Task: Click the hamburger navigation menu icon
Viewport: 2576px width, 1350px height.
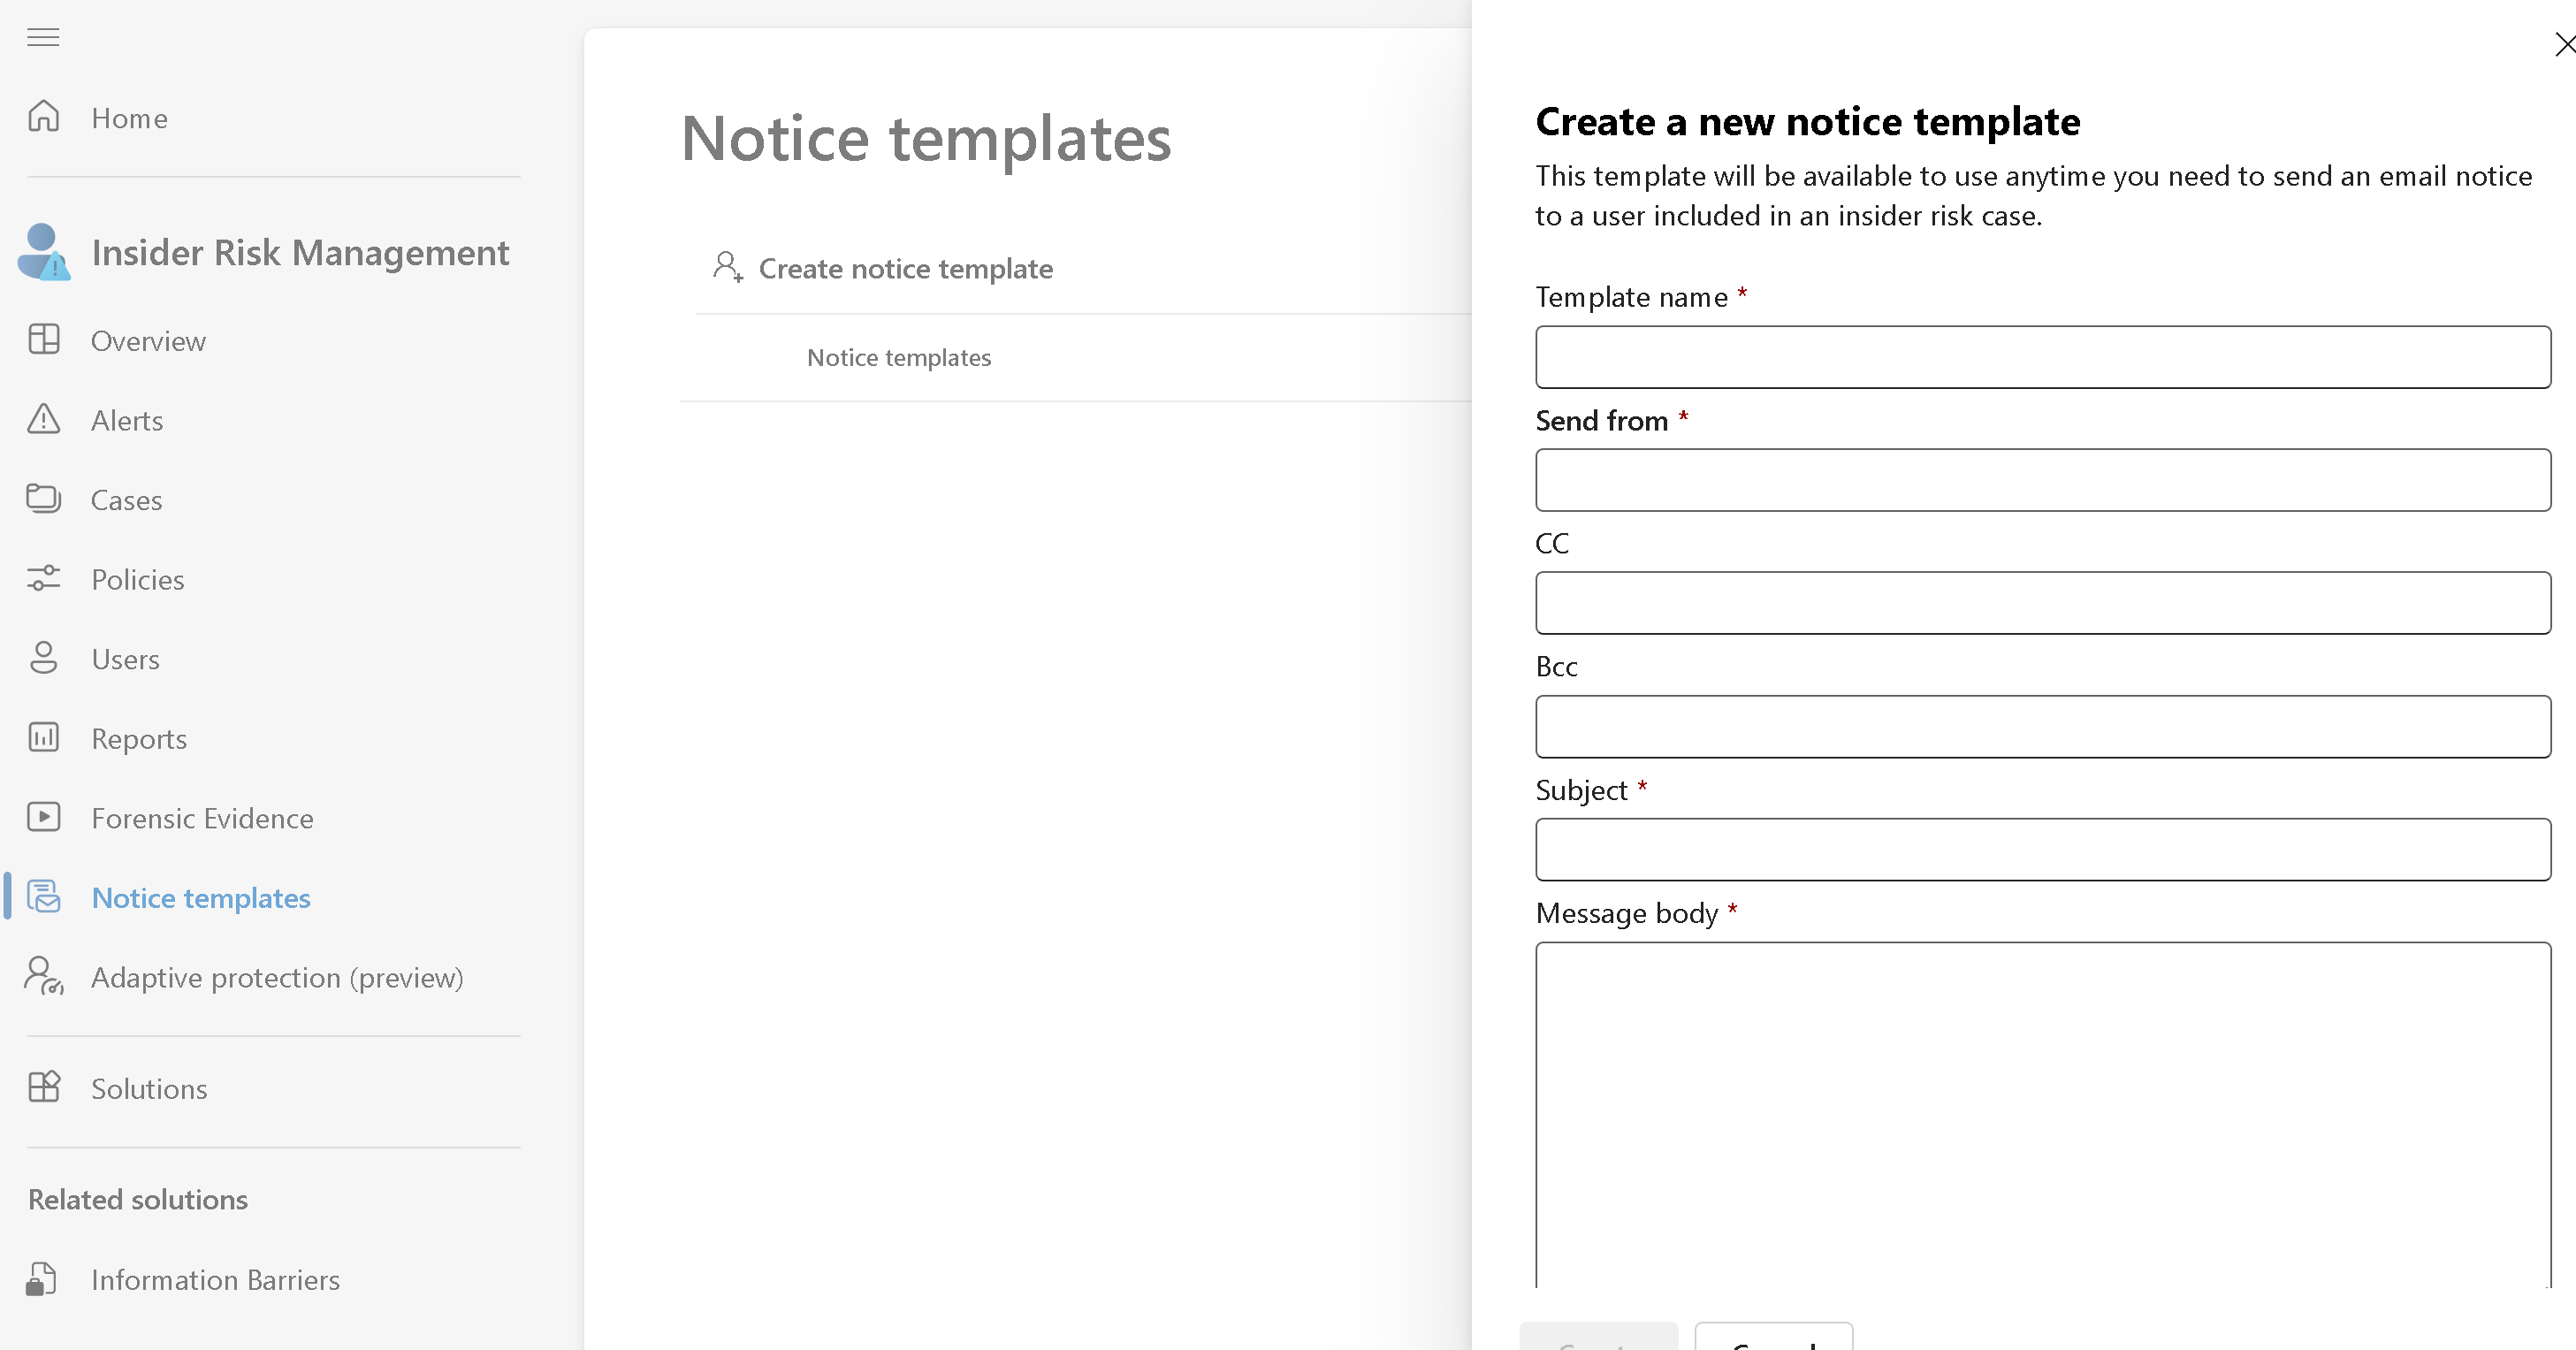Action: 43,38
